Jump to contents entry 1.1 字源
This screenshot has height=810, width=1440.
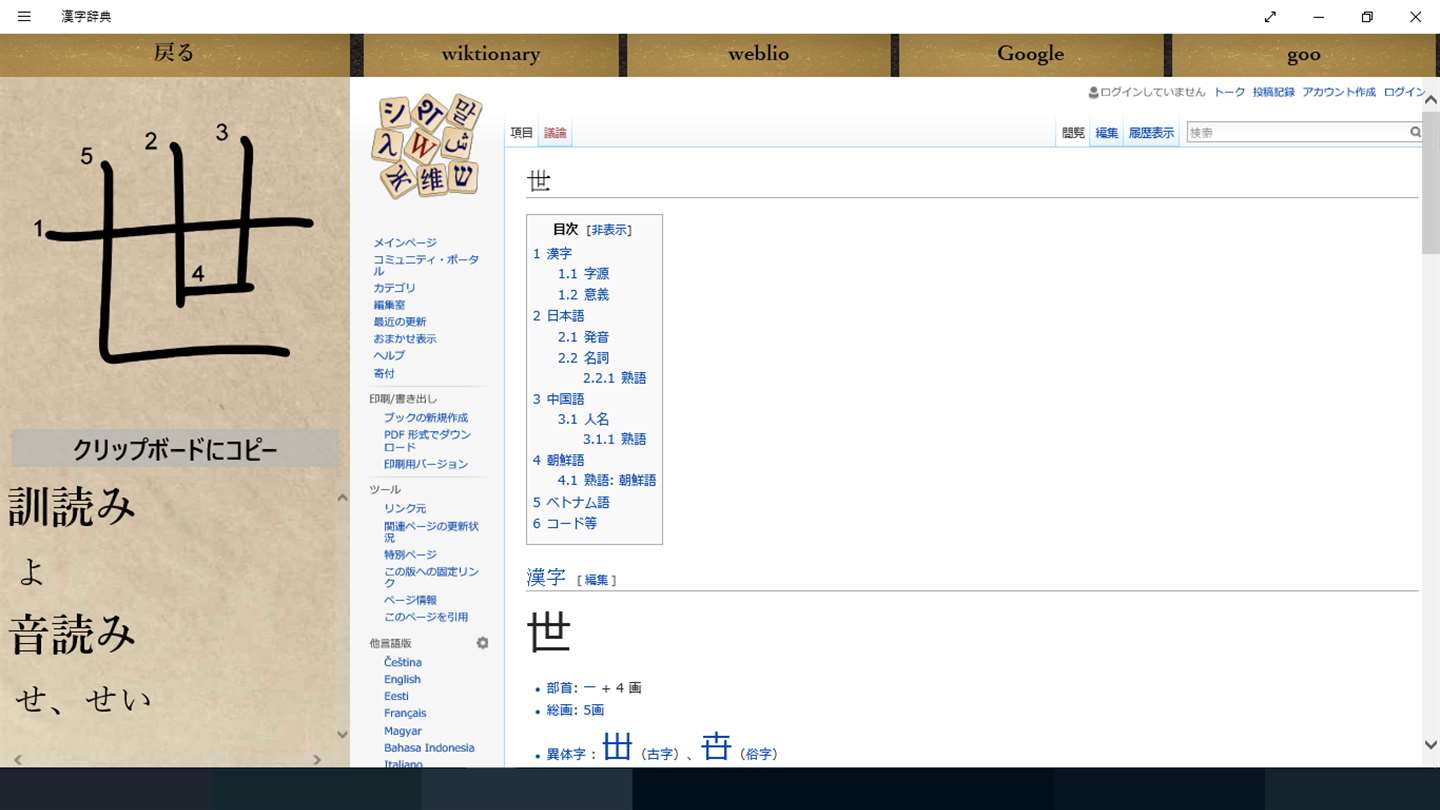(x=583, y=273)
